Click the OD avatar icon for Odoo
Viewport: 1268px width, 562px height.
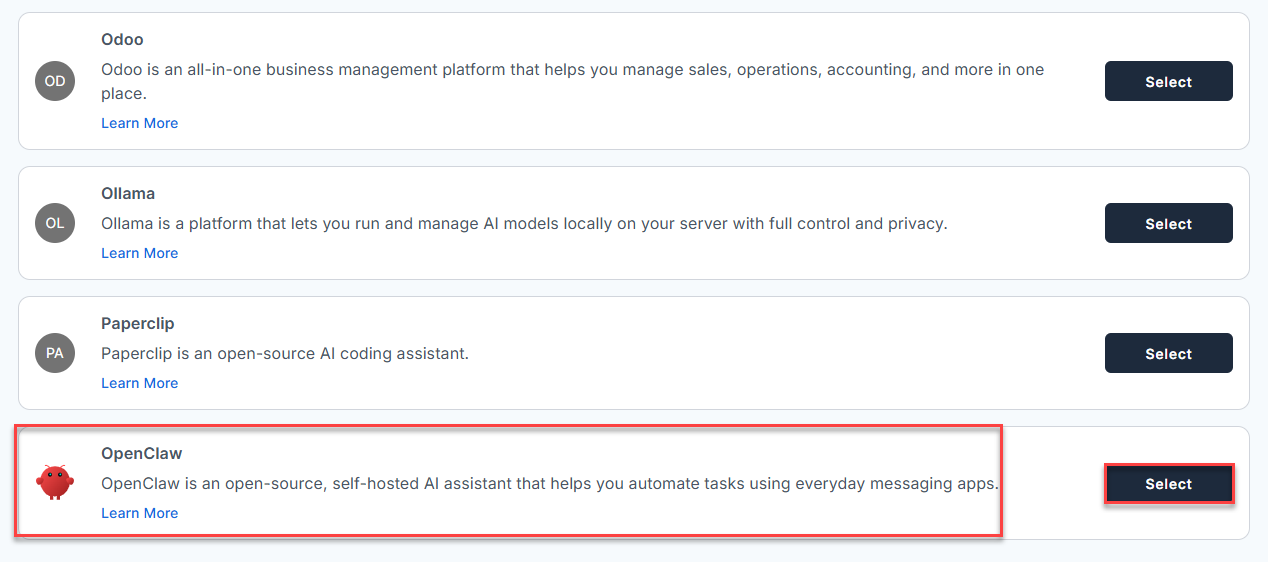coord(55,81)
